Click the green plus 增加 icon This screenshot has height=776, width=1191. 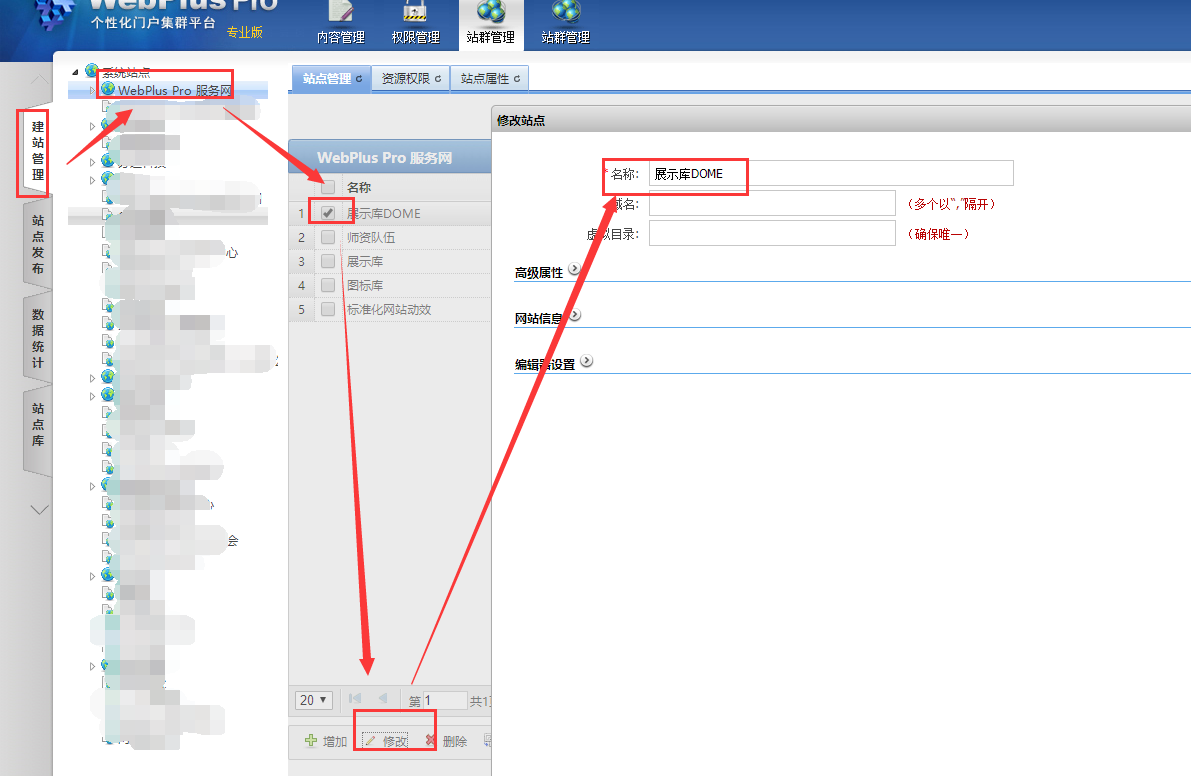coord(311,741)
